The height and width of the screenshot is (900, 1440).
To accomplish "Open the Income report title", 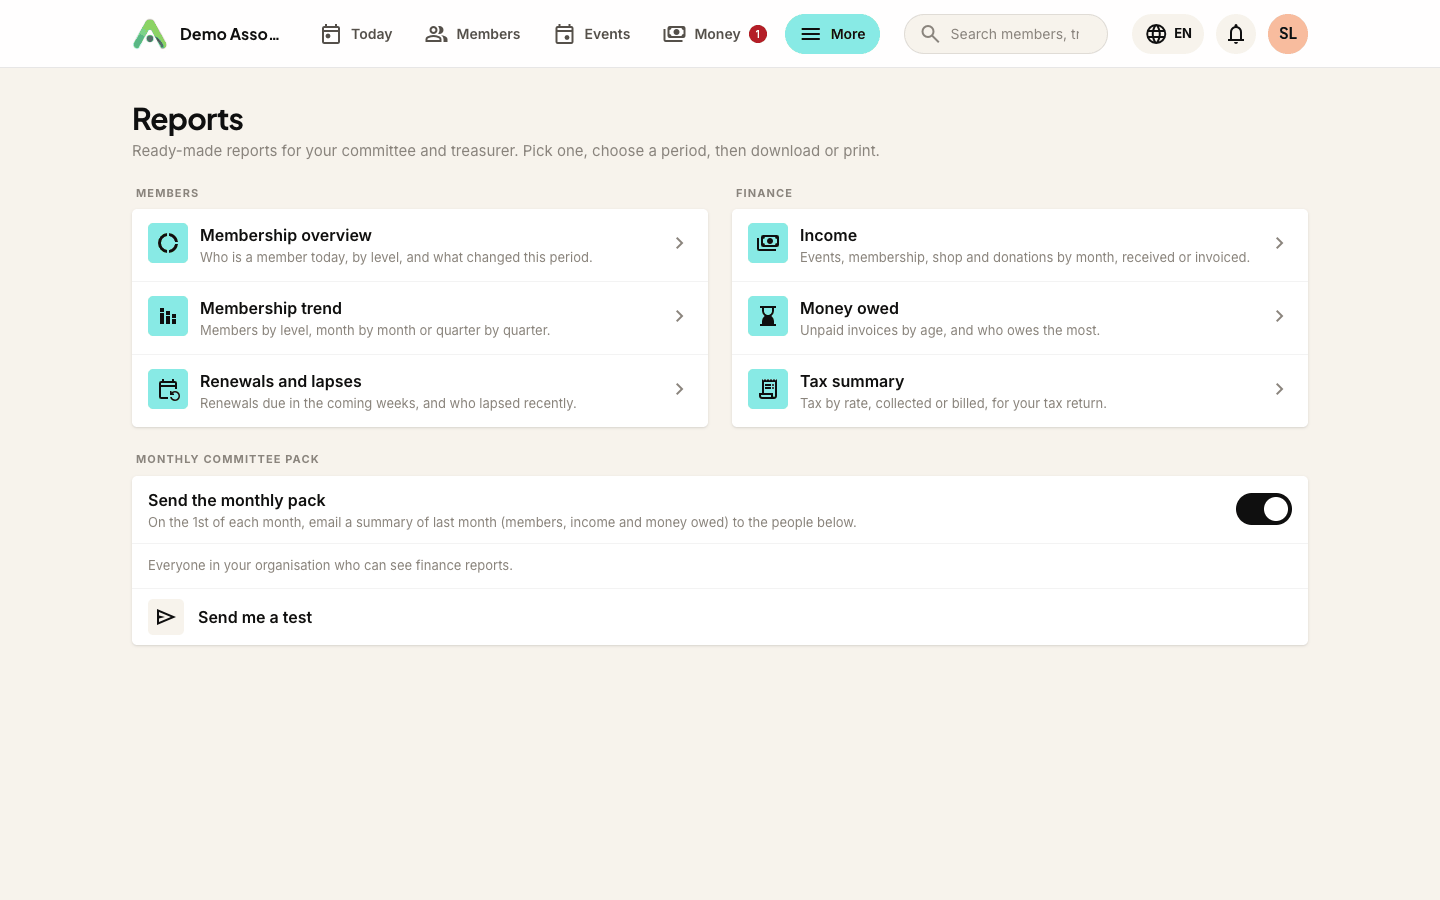I will [828, 235].
